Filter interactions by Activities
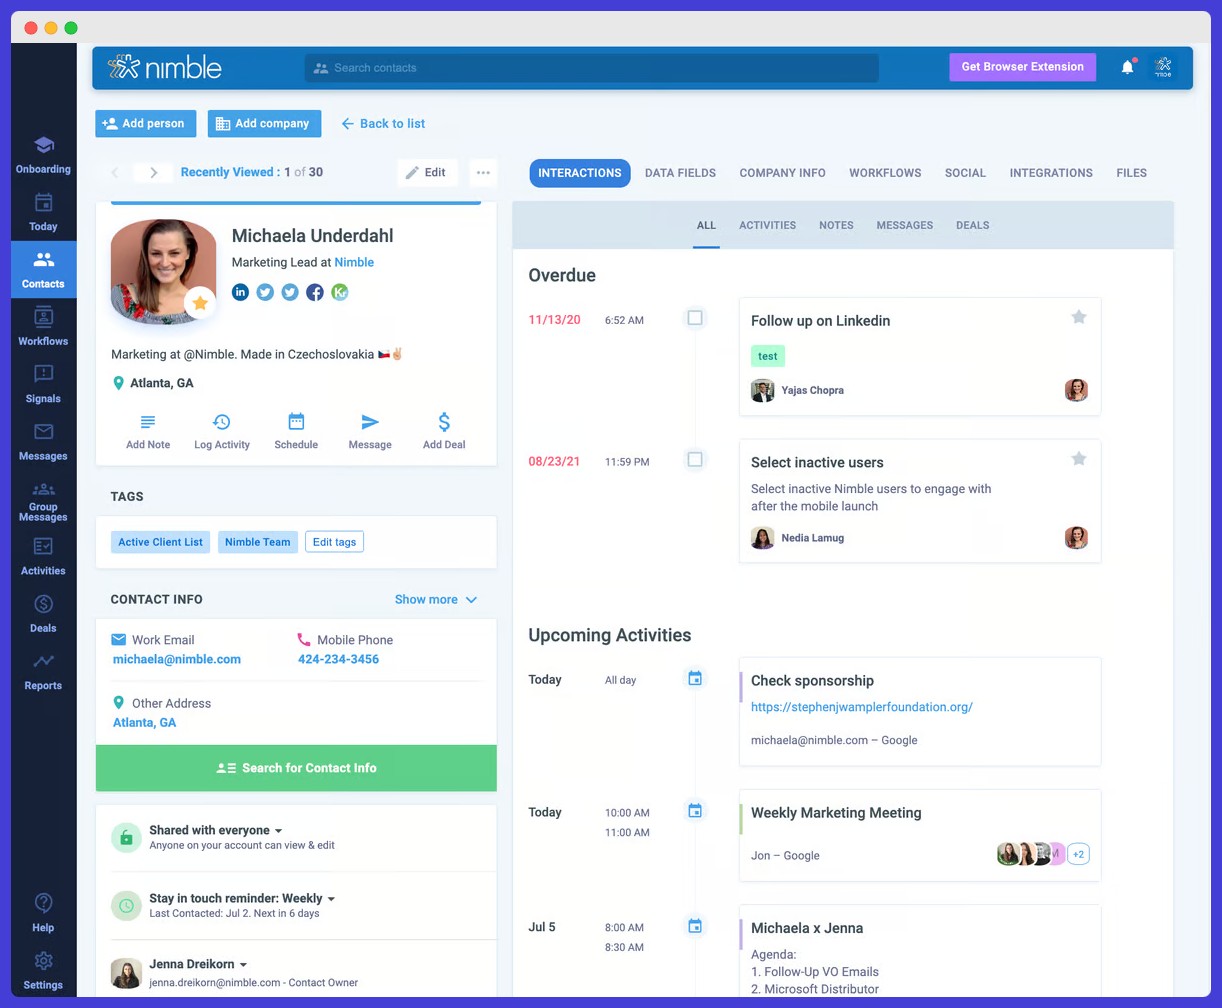1222x1008 pixels. 767,225
